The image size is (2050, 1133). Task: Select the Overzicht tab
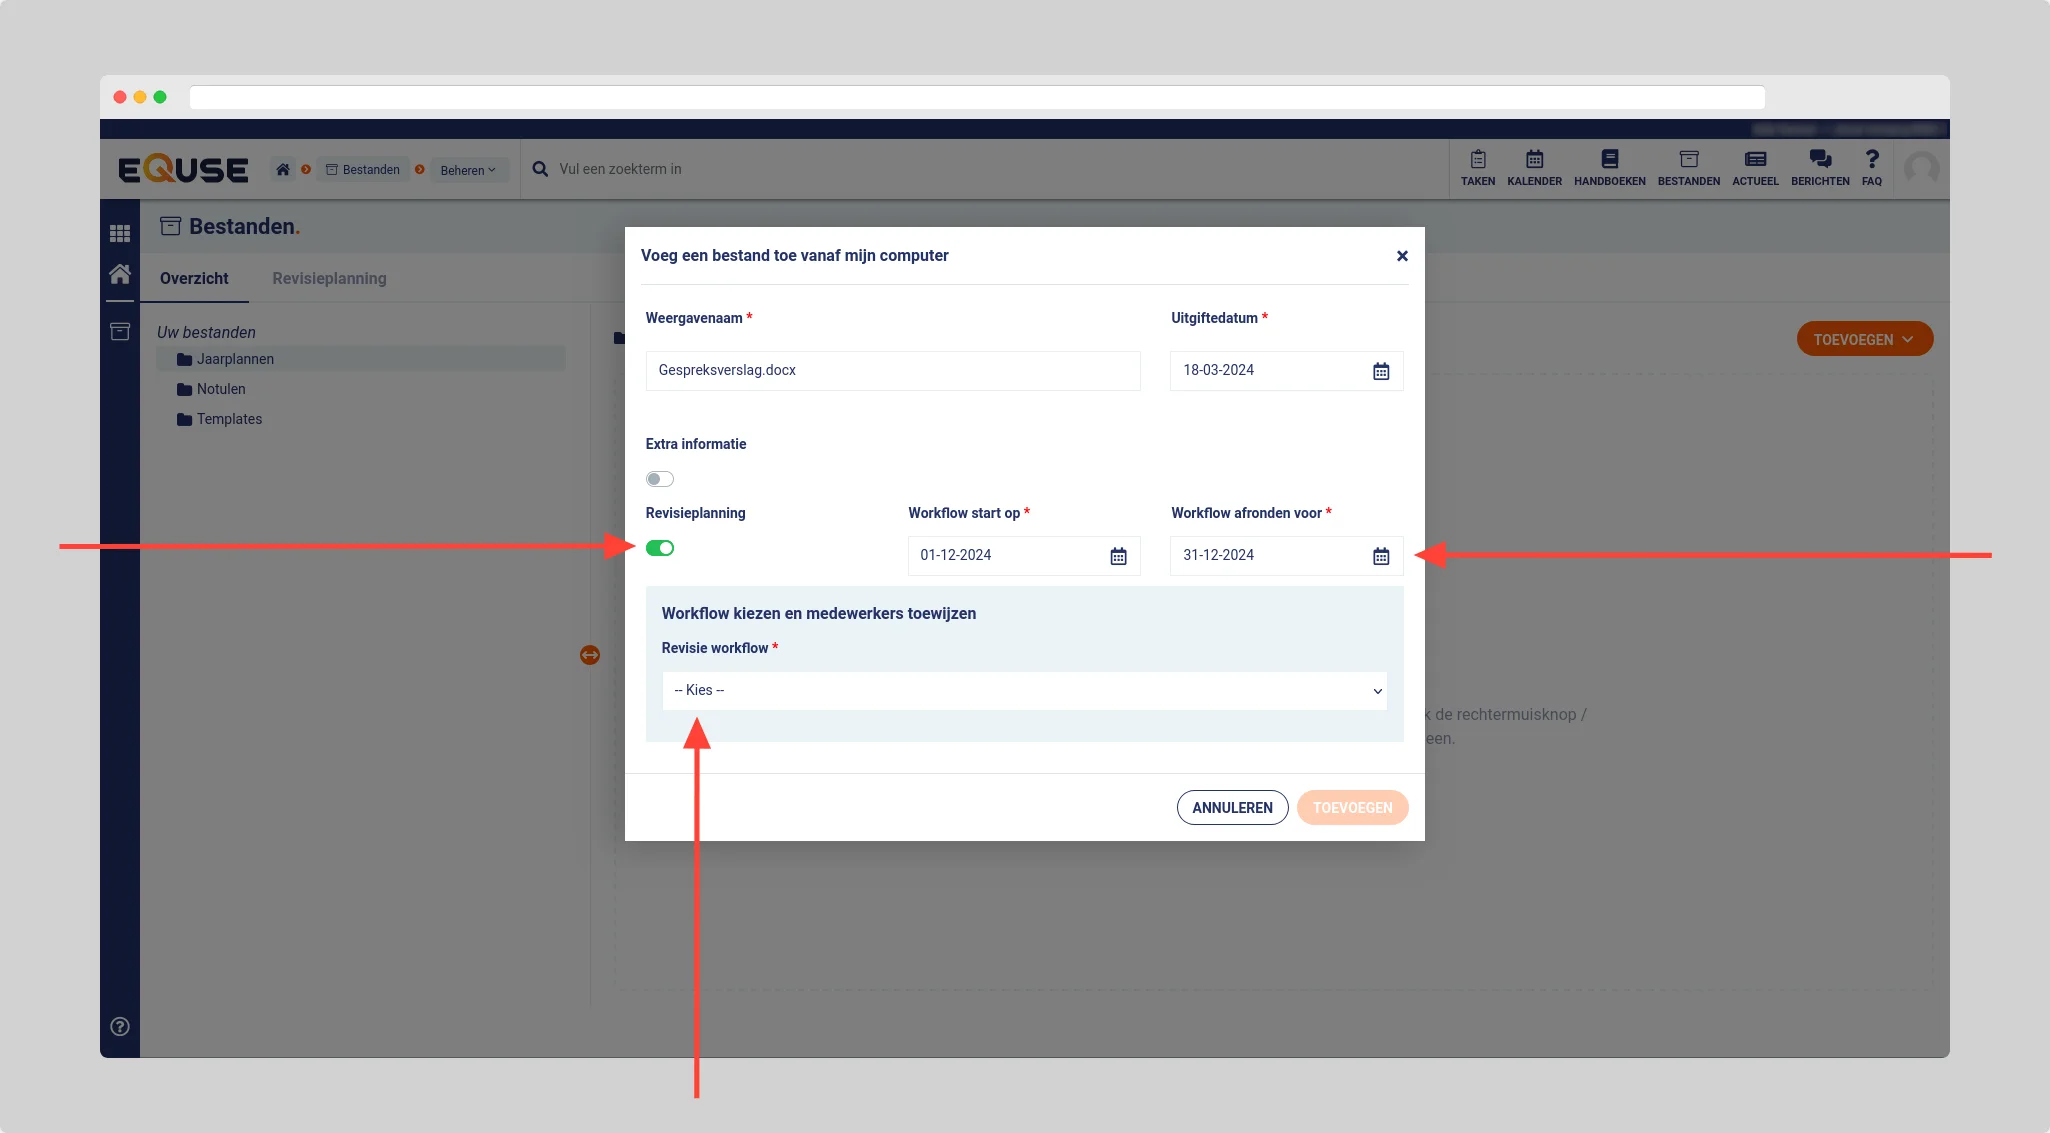click(194, 278)
